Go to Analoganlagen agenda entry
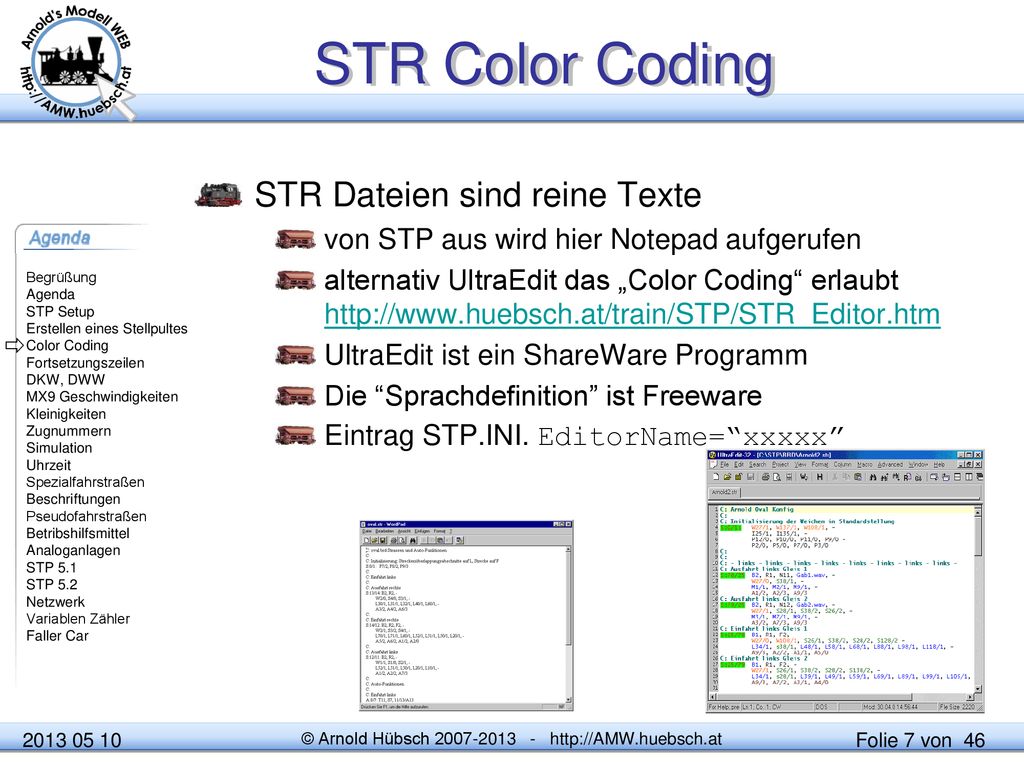Screen dimensions: 1024x768 point(73,550)
